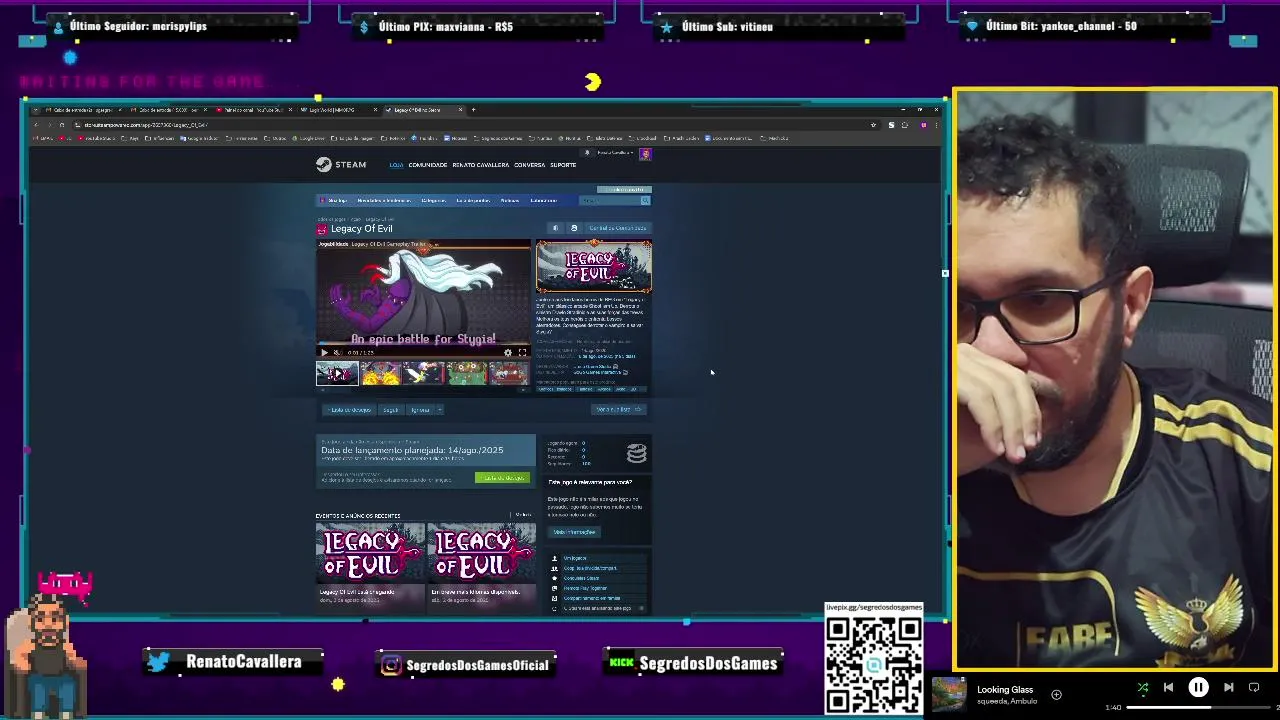
Task: Expand the arrow next to Ignorar
Action: tap(439, 409)
